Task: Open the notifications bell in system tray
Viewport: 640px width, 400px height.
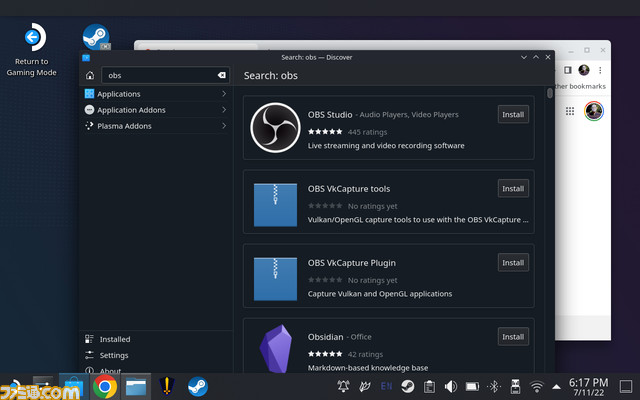Action: (x=343, y=386)
